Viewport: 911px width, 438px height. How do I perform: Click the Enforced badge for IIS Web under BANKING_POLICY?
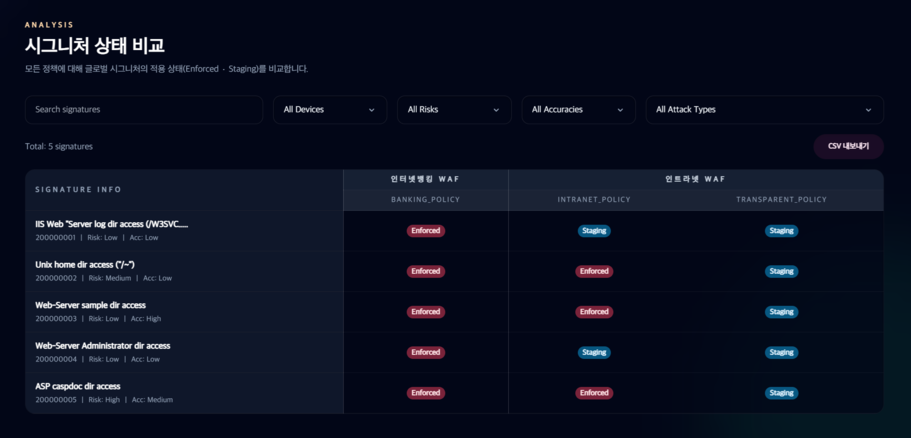(425, 231)
